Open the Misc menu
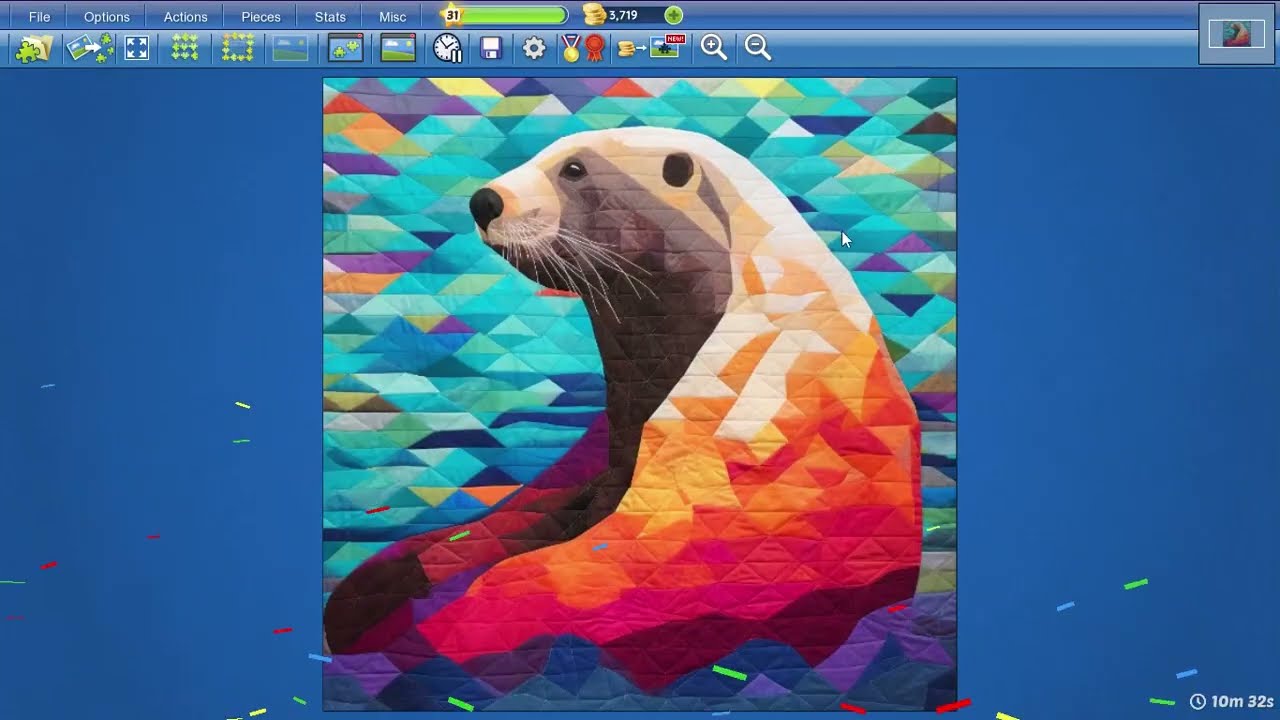 point(392,17)
